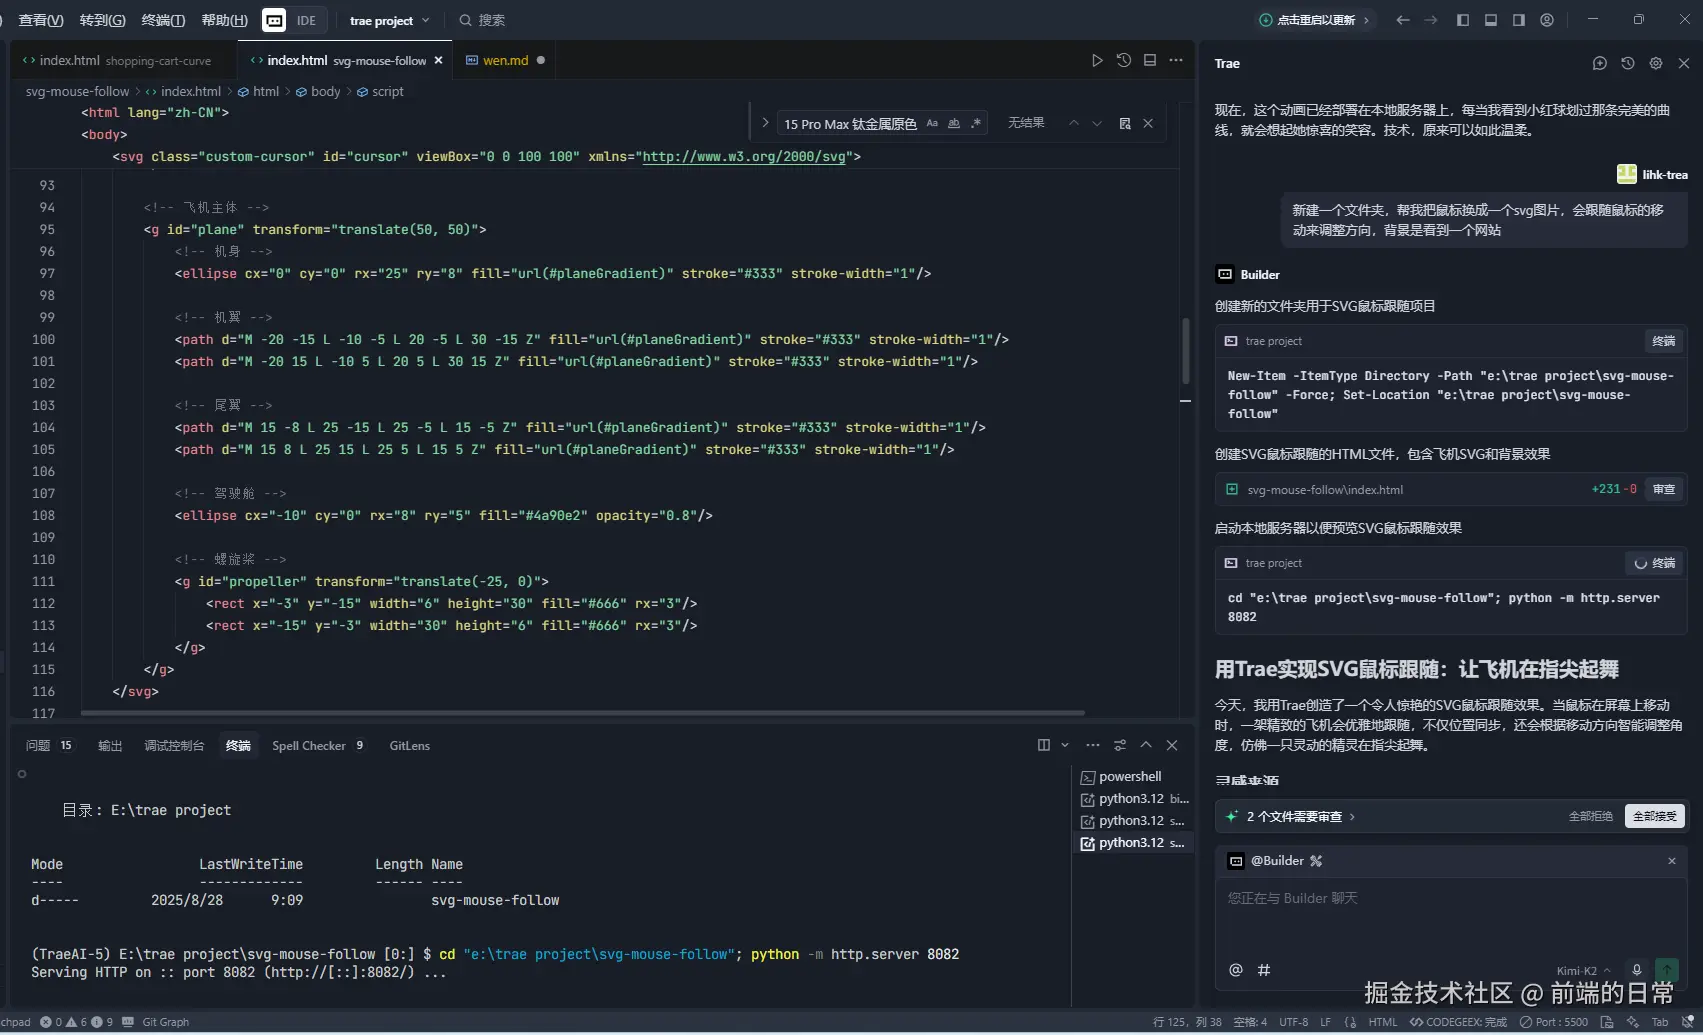This screenshot has width=1703, height=1035.
Task: Click the 搜索 search box in the title bar
Action: click(x=482, y=20)
